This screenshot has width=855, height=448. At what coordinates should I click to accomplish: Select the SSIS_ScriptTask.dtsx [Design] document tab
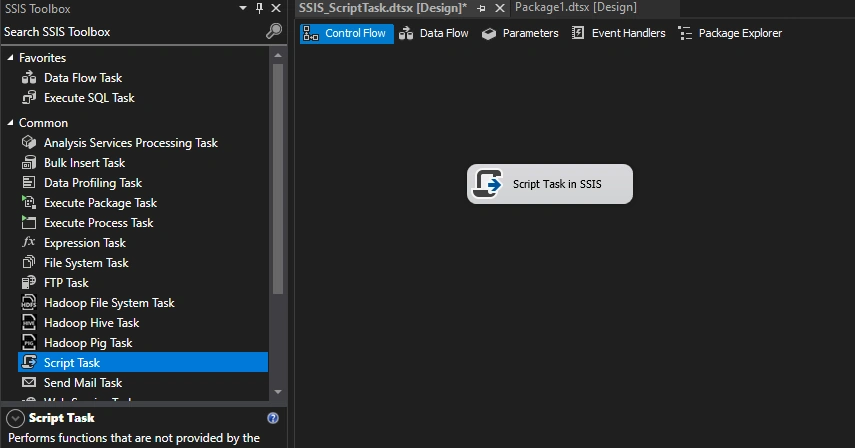click(x=383, y=8)
